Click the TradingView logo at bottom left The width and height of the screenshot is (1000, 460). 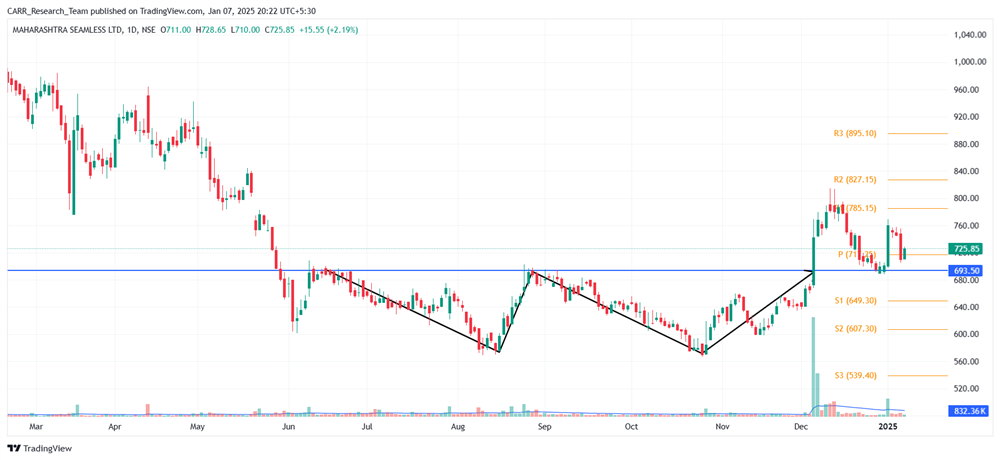[x=40, y=448]
